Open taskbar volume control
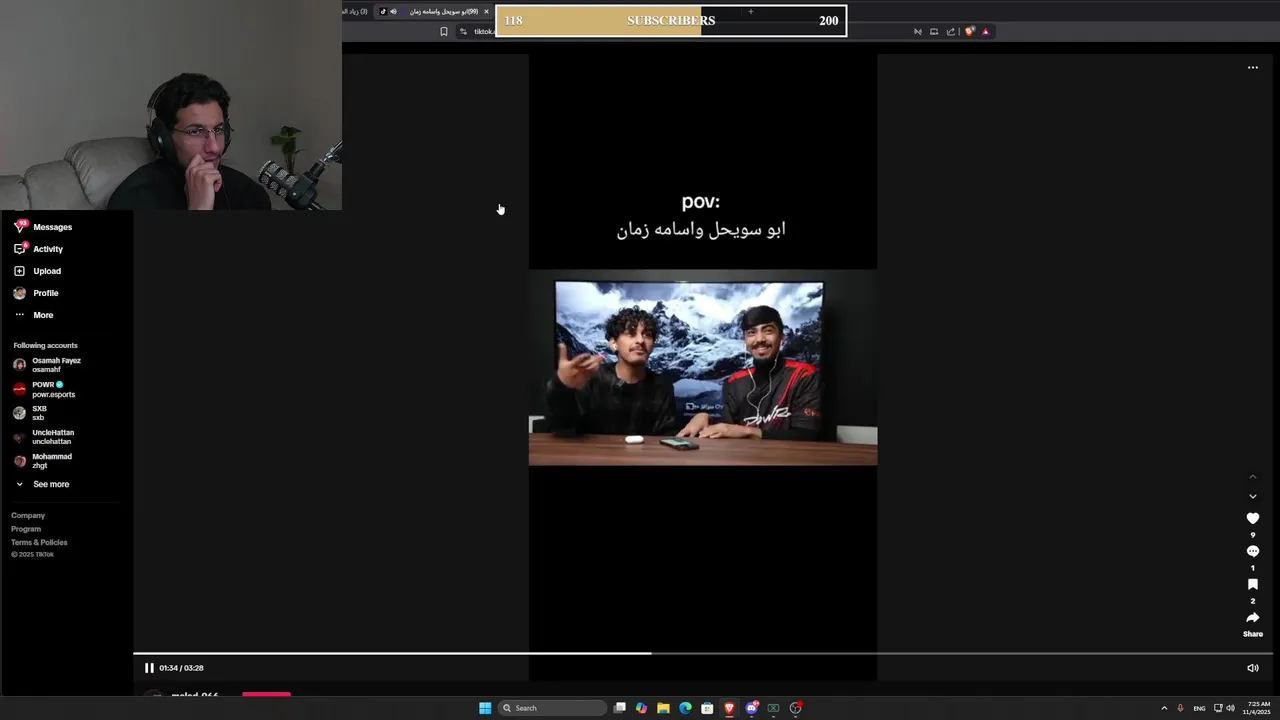The image size is (1280, 720). click(1230, 708)
